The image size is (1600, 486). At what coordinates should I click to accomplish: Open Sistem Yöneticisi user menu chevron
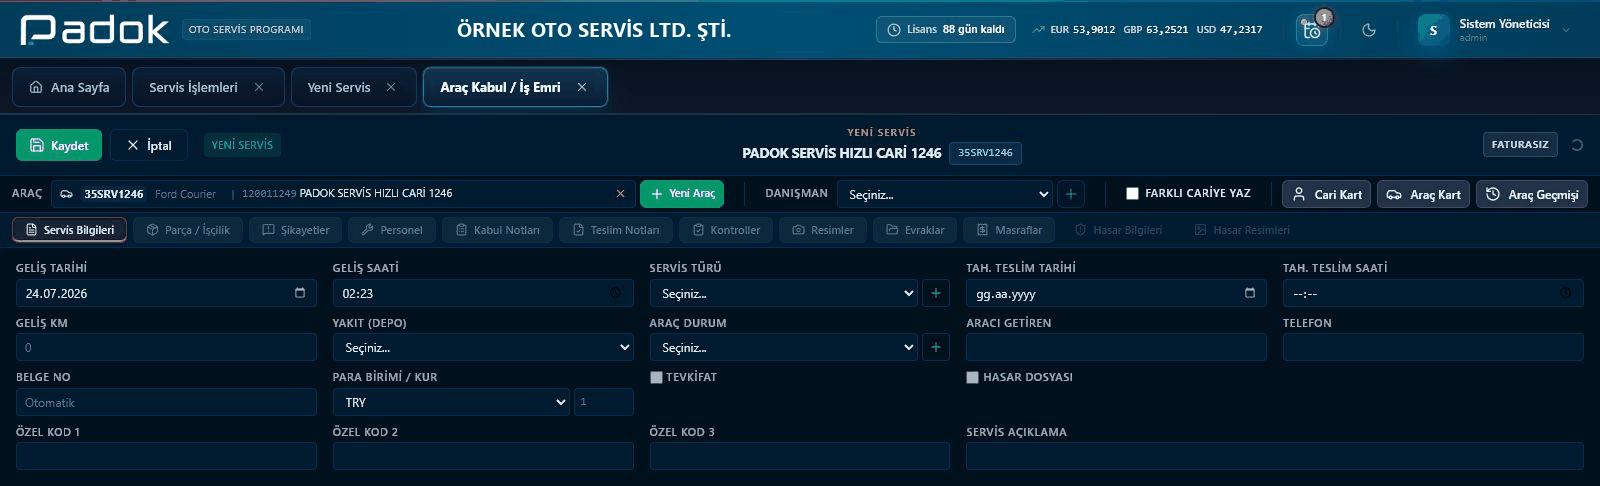pos(1566,30)
